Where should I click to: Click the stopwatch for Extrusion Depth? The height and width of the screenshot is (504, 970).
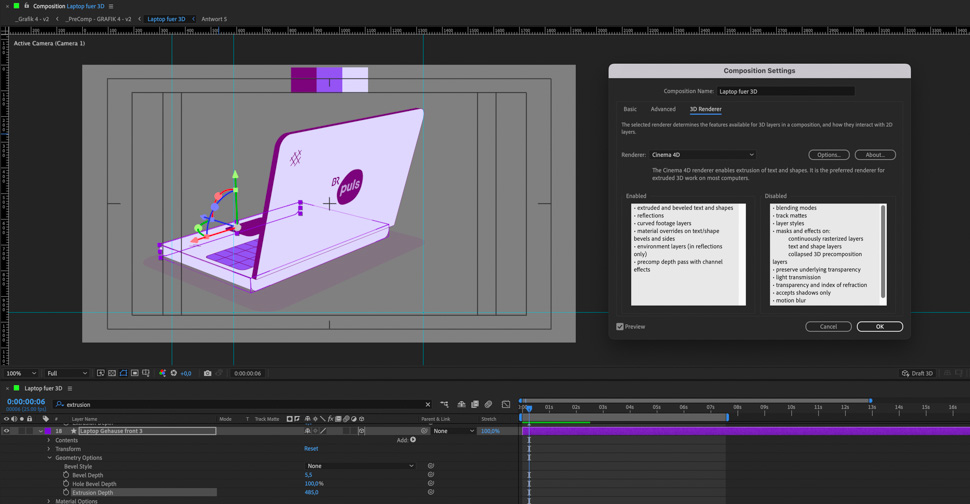66,492
